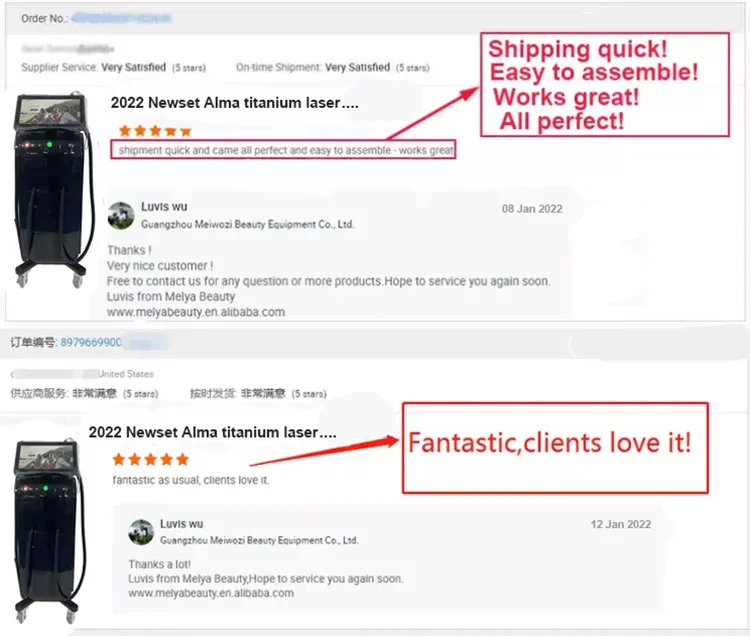Click Guangzhou Meiwozi Beauty Equipment in second reply
750x637 pixels.
tap(259, 540)
